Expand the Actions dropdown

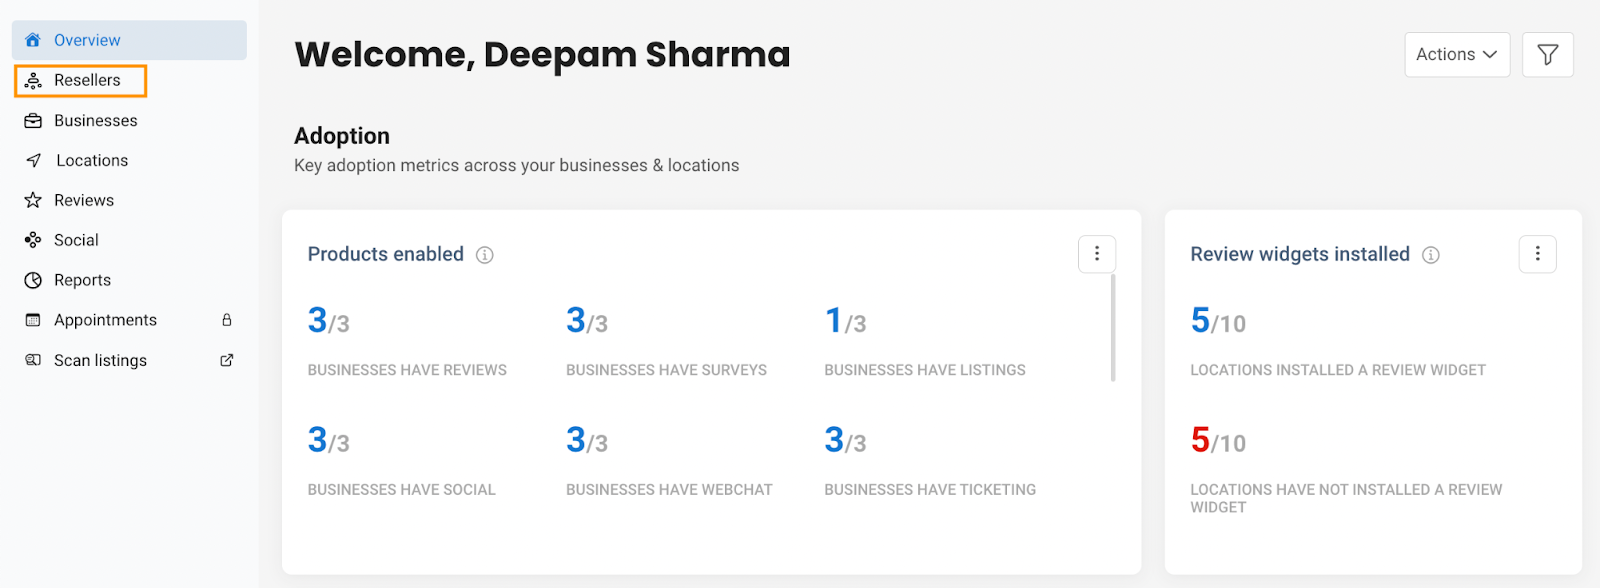point(1457,54)
